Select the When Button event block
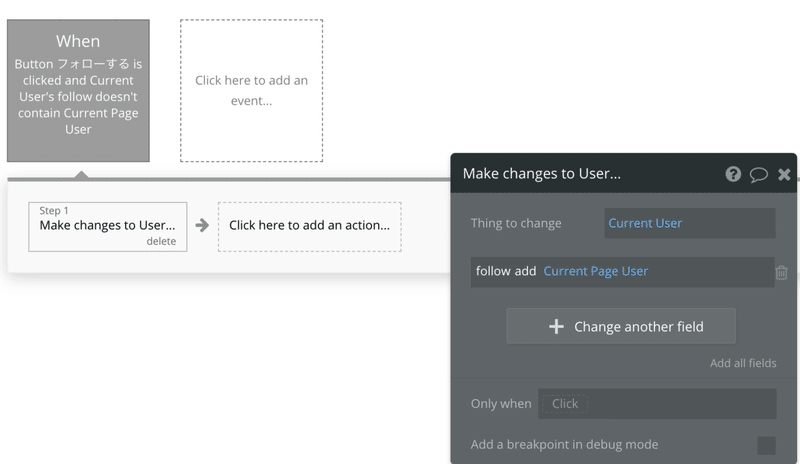This screenshot has height=464, width=800. 78,91
